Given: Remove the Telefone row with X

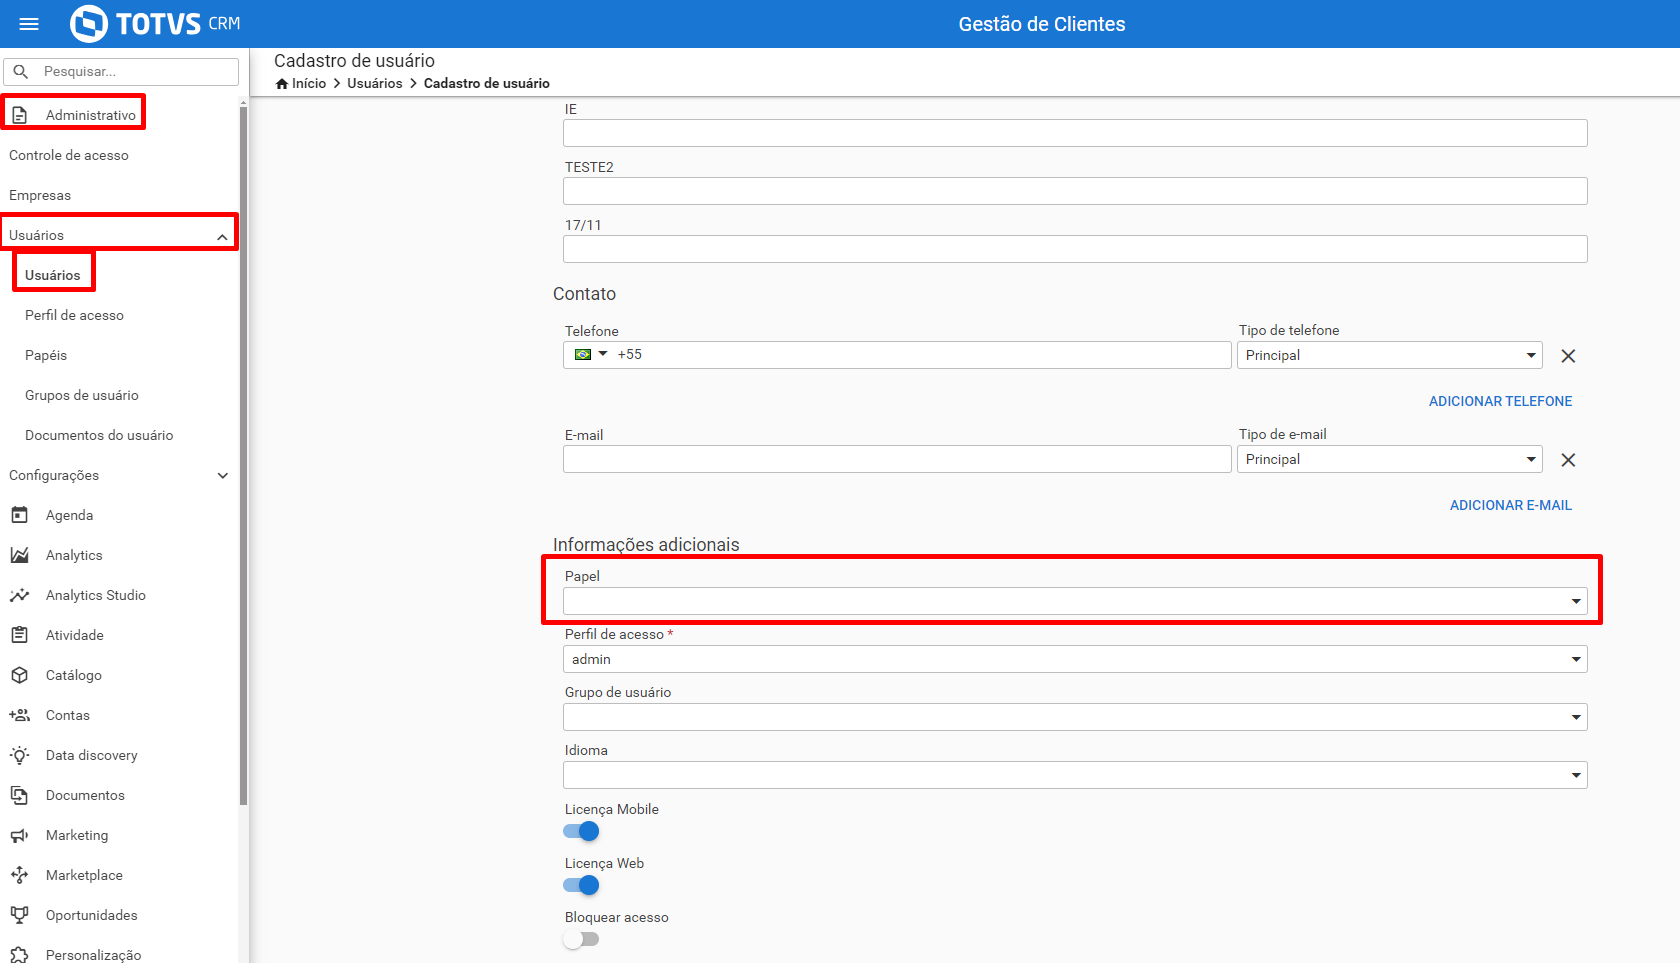Looking at the screenshot, I should pyautogui.click(x=1568, y=356).
